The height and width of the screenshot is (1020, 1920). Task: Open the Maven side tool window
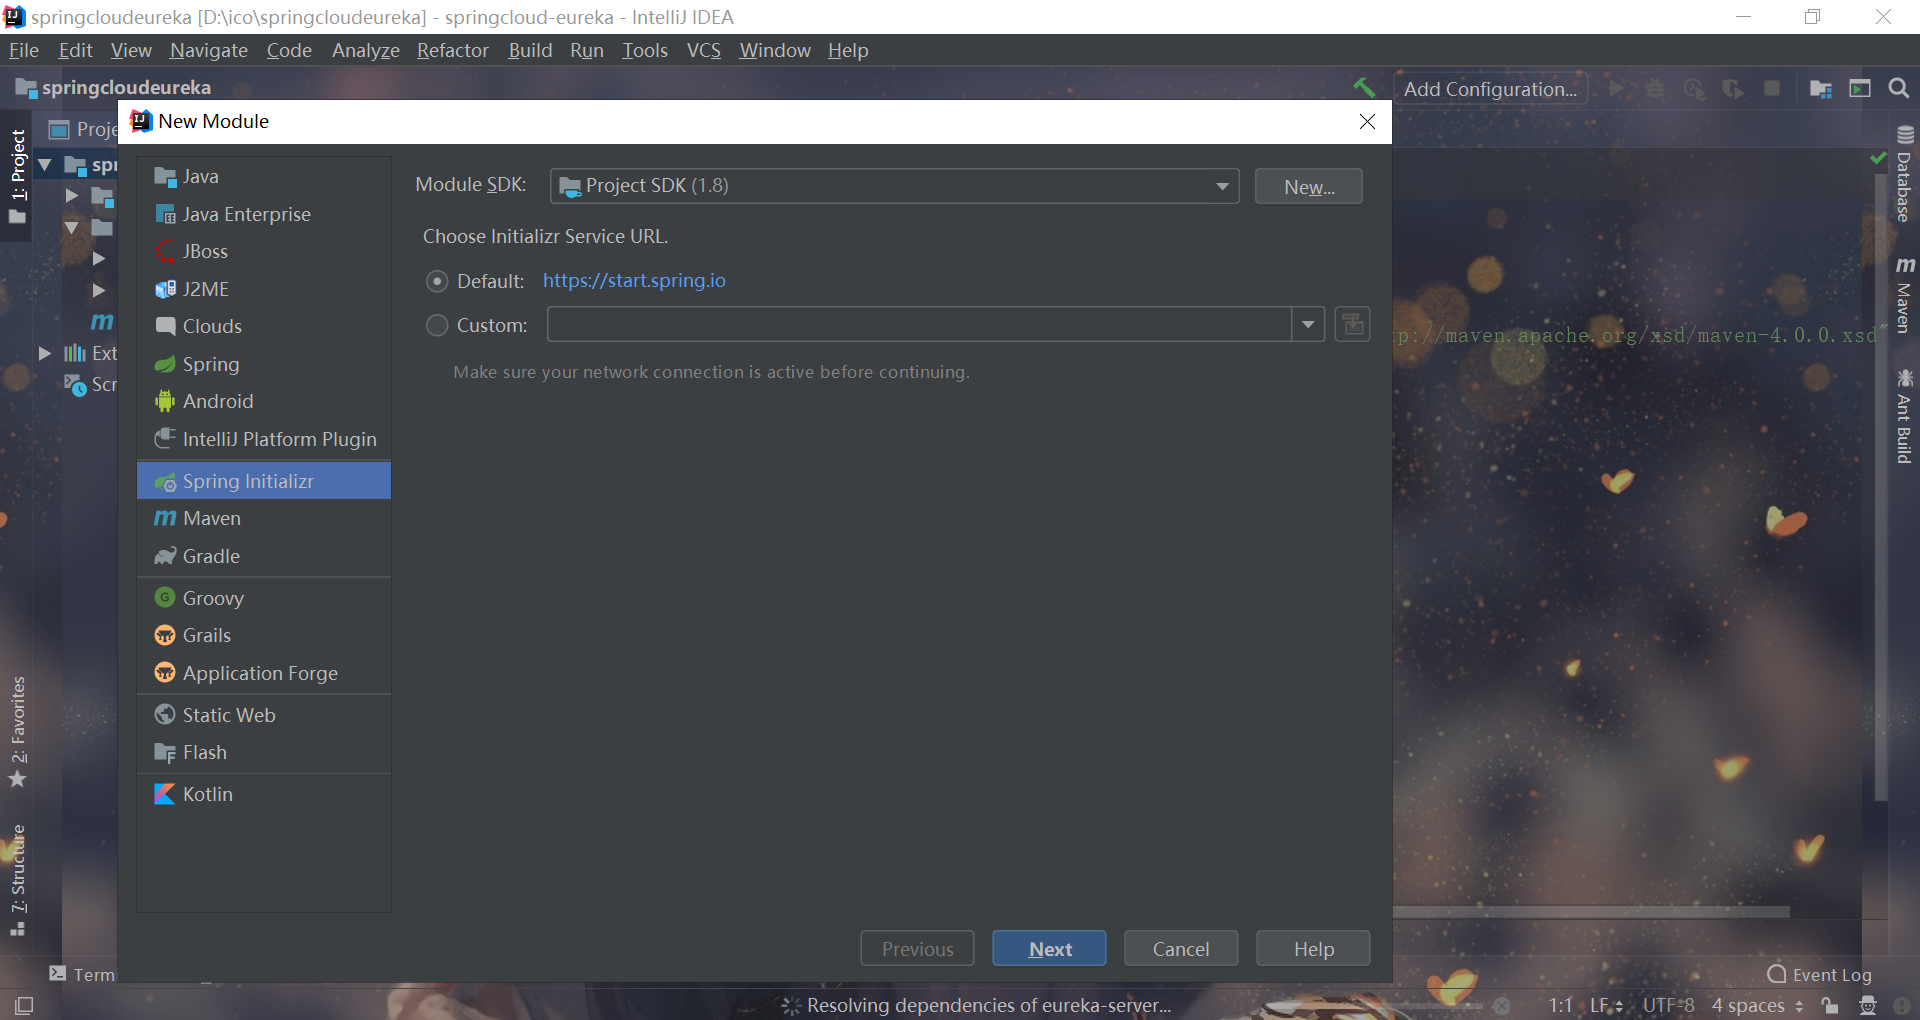pyautogui.click(x=1904, y=295)
